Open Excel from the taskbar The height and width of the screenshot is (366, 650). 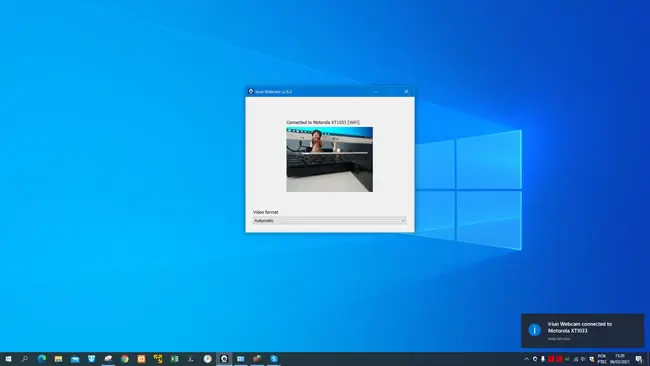coord(175,359)
